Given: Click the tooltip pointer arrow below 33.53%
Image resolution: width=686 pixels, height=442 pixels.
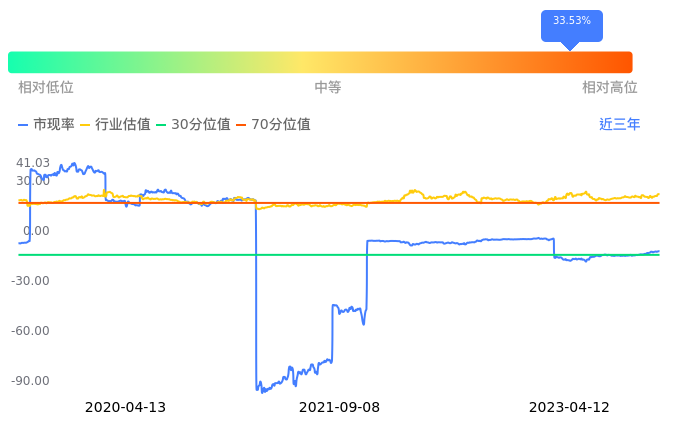Looking at the screenshot, I should click(570, 45).
